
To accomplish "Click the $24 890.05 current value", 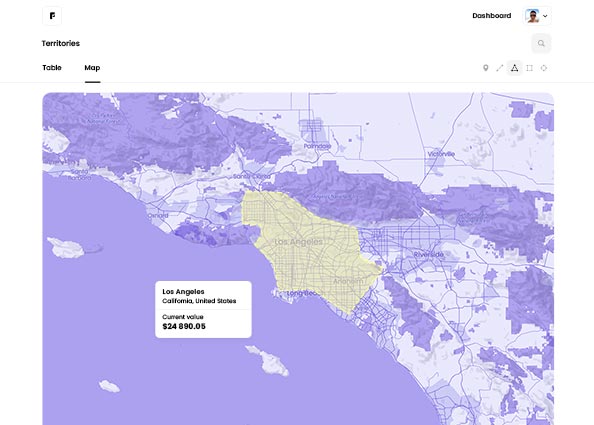I will 184,327.
